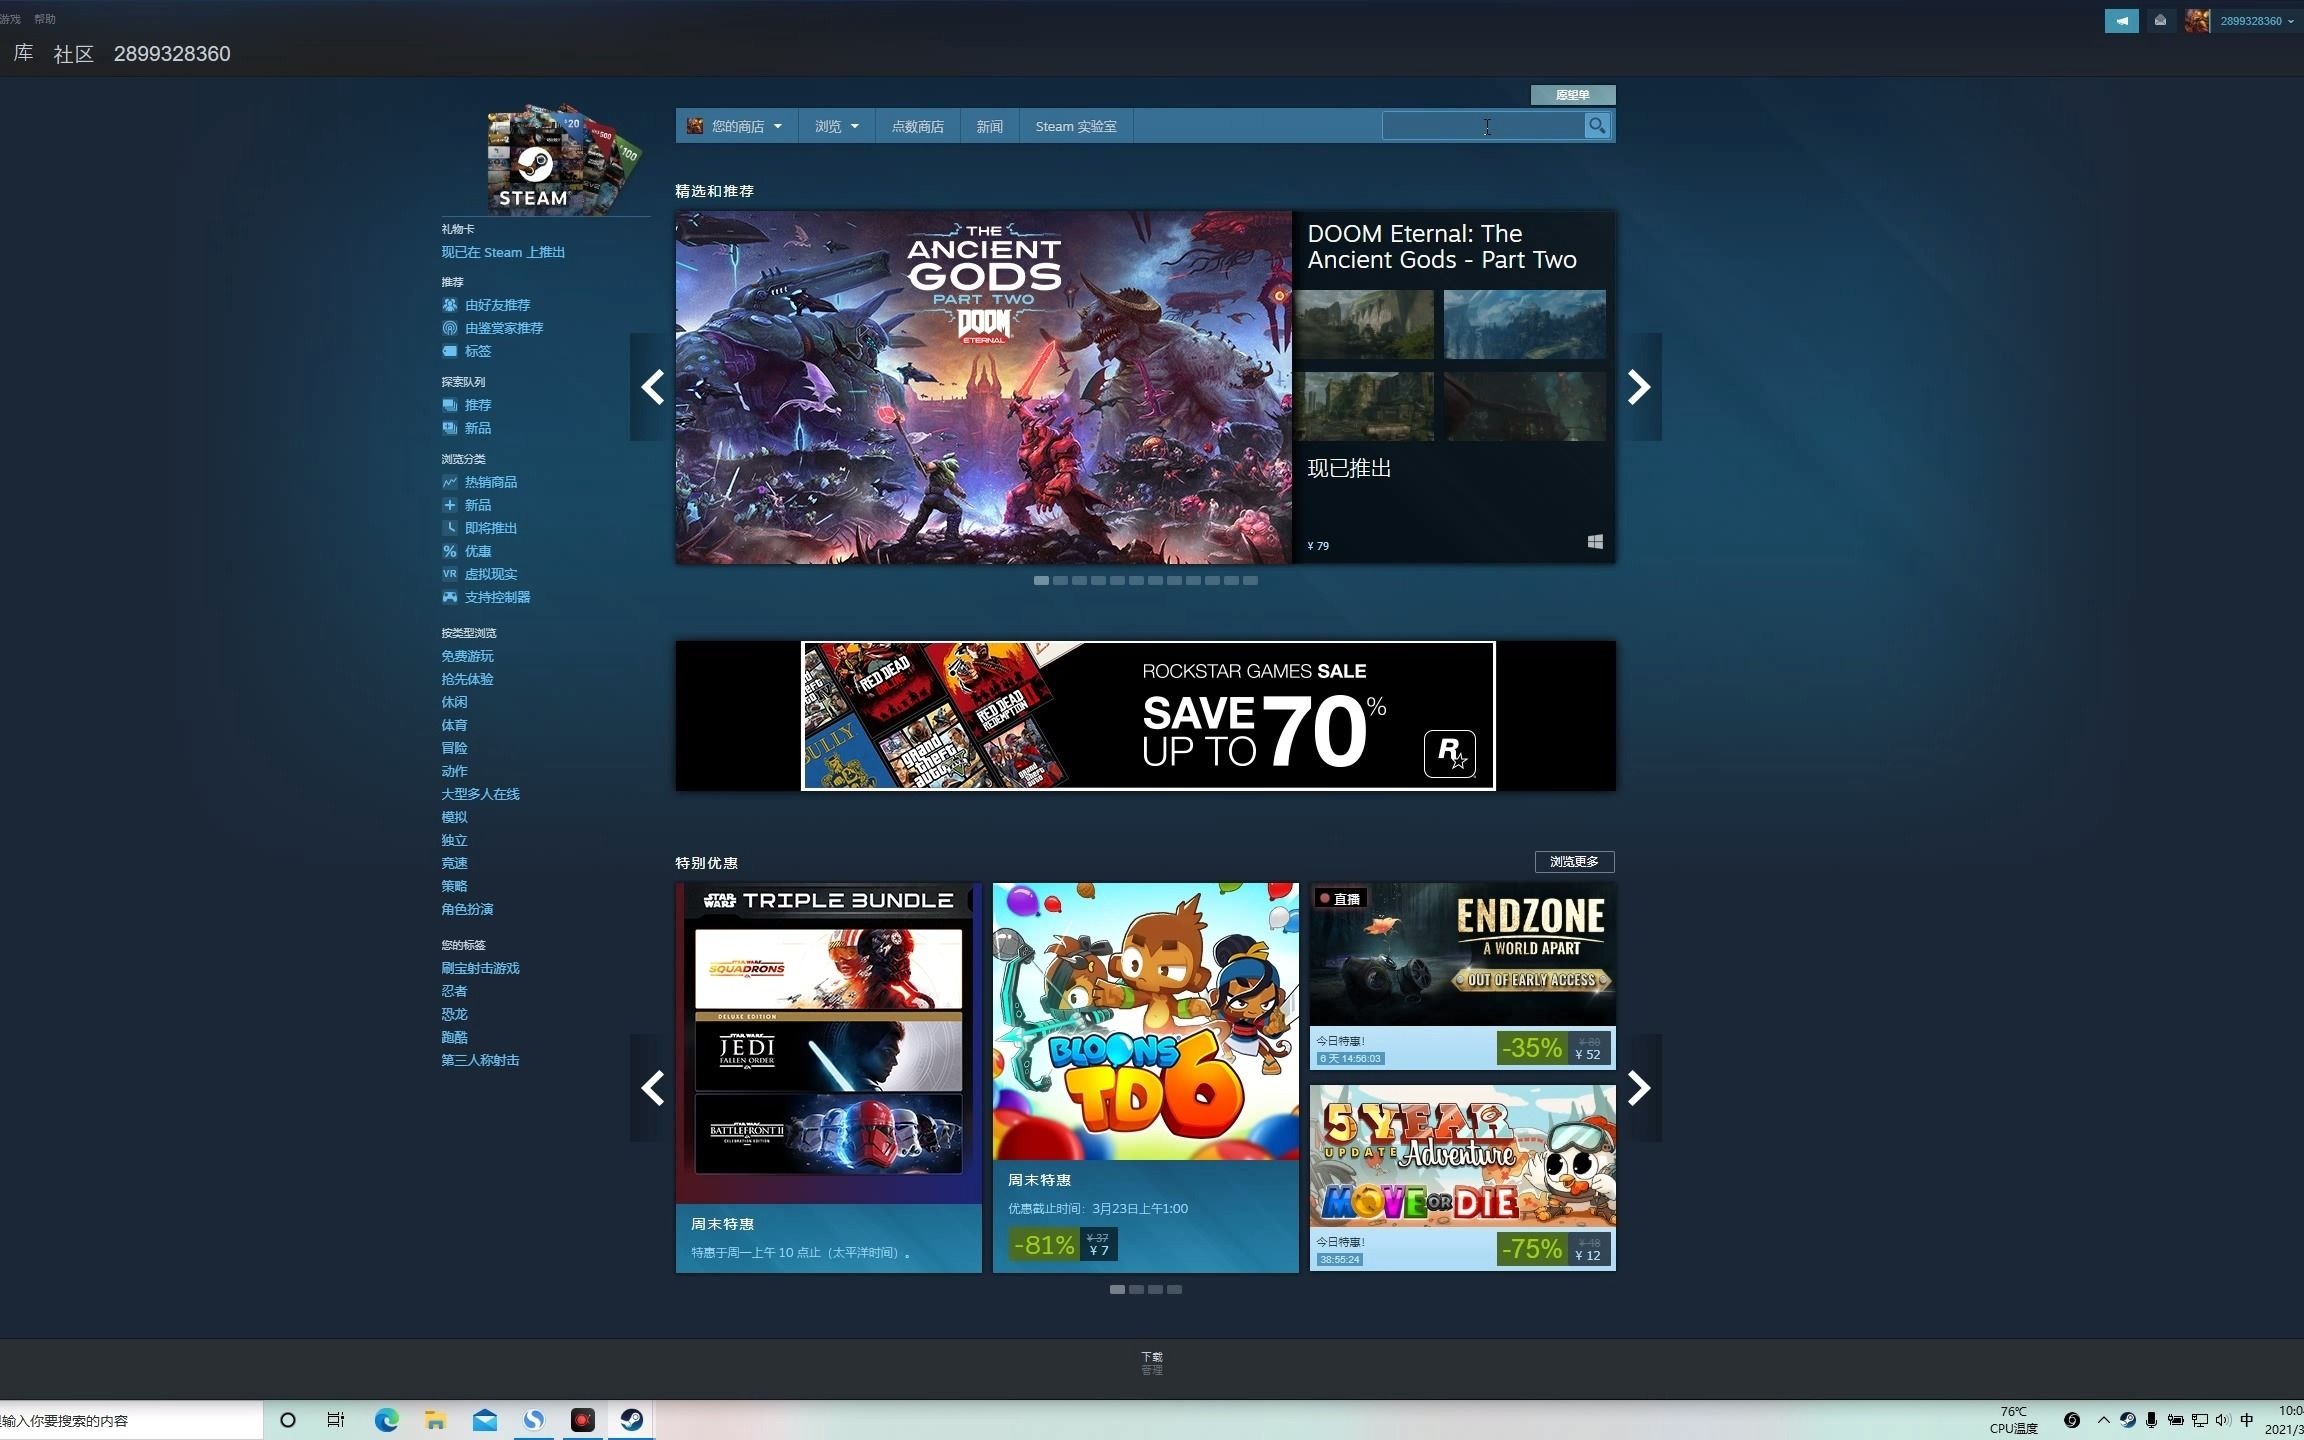Open the 第三人称射击 tag link
The width and height of the screenshot is (2304, 1440).
click(x=480, y=1060)
